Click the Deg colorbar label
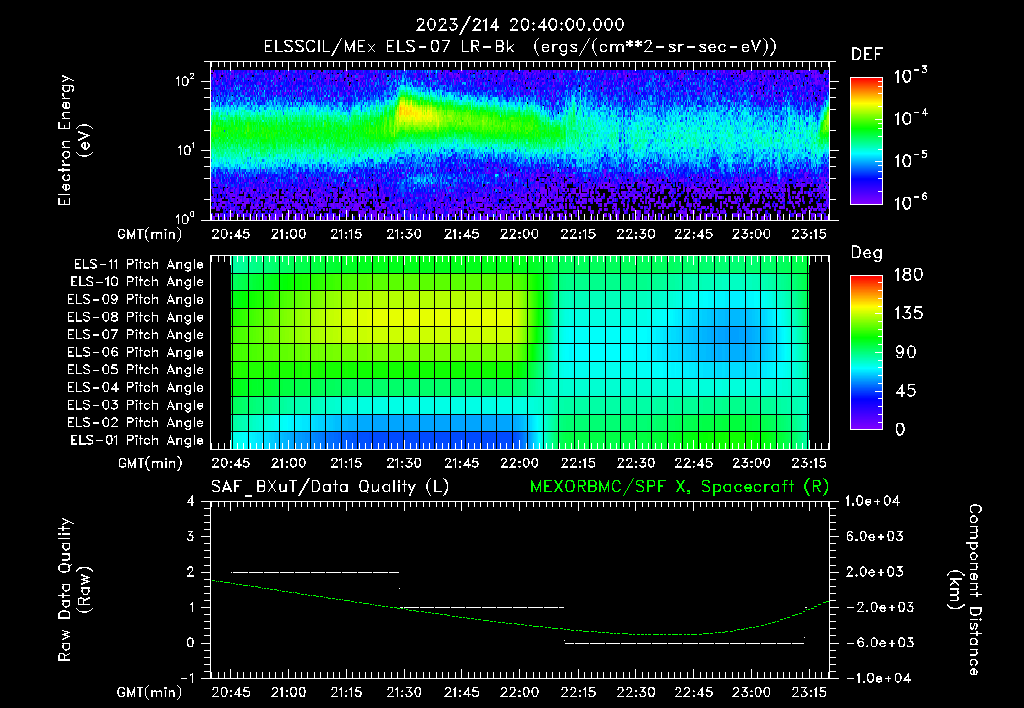Image resolution: width=1024 pixels, height=708 pixels. 867,253
